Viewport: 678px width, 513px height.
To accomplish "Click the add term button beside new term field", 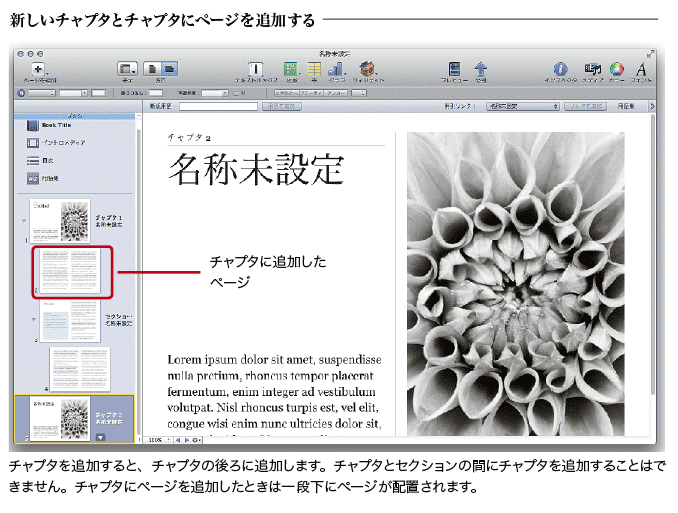I will coord(281,106).
